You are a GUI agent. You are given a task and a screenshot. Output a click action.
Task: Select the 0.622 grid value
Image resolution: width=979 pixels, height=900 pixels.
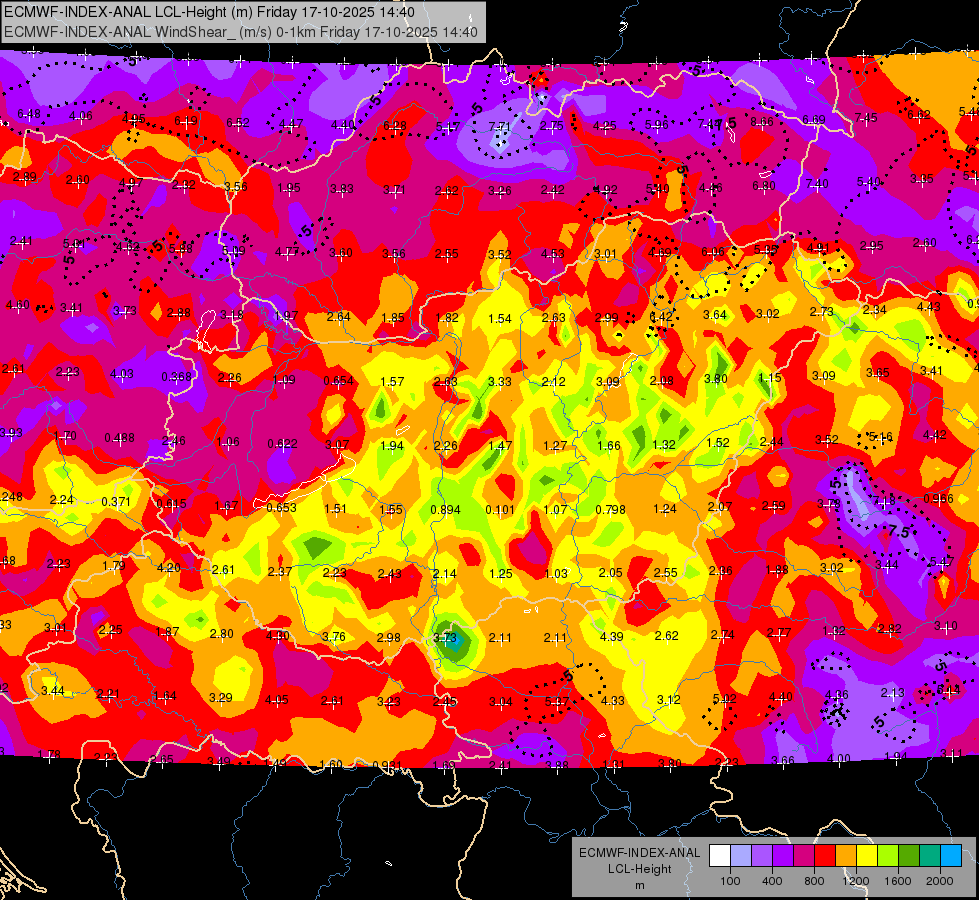tap(282, 443)
